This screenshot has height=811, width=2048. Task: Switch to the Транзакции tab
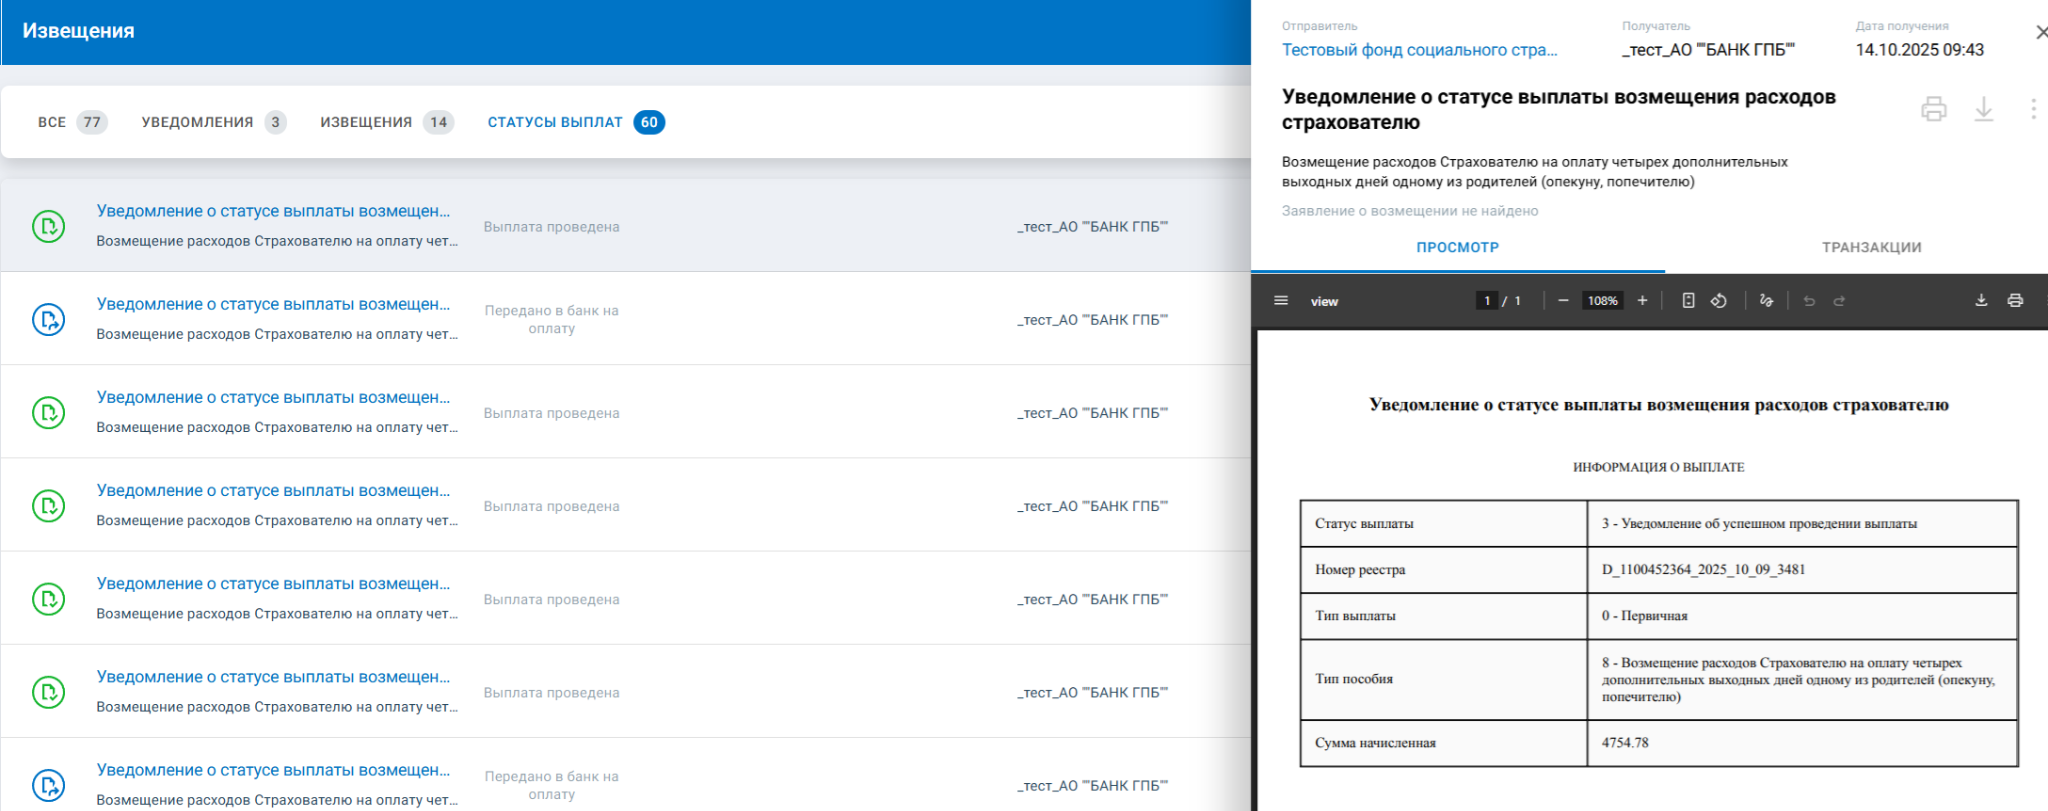coord(1871,247)
